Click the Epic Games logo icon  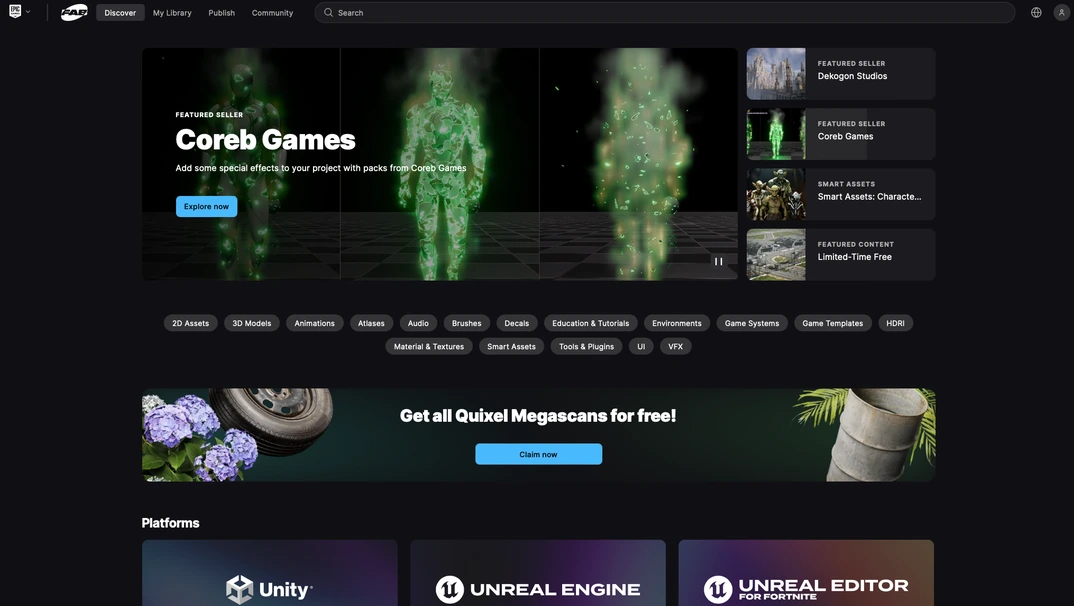coord(15,12)
